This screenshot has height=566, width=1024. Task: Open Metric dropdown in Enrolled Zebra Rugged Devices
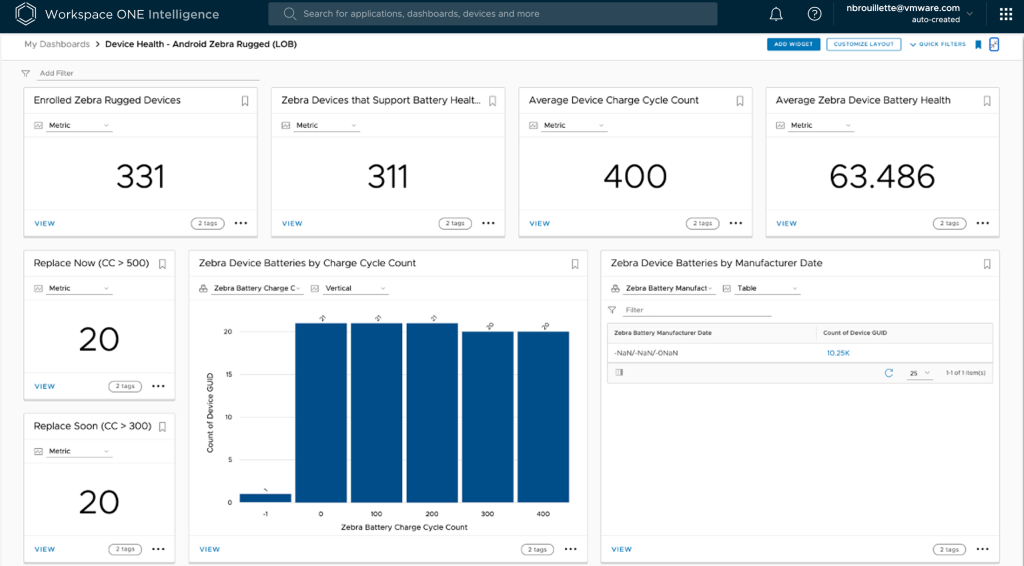click(x=79, y=125)
